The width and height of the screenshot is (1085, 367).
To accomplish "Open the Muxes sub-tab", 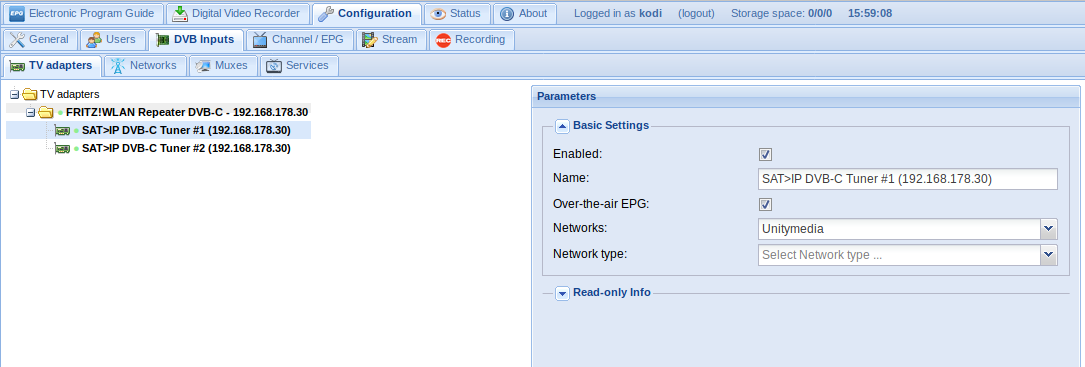I will point(224,66).
